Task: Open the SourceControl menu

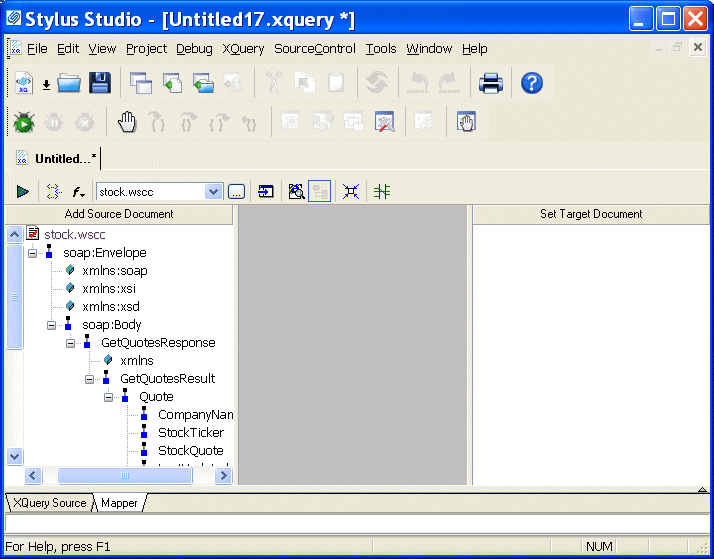Action: [314, 48]
